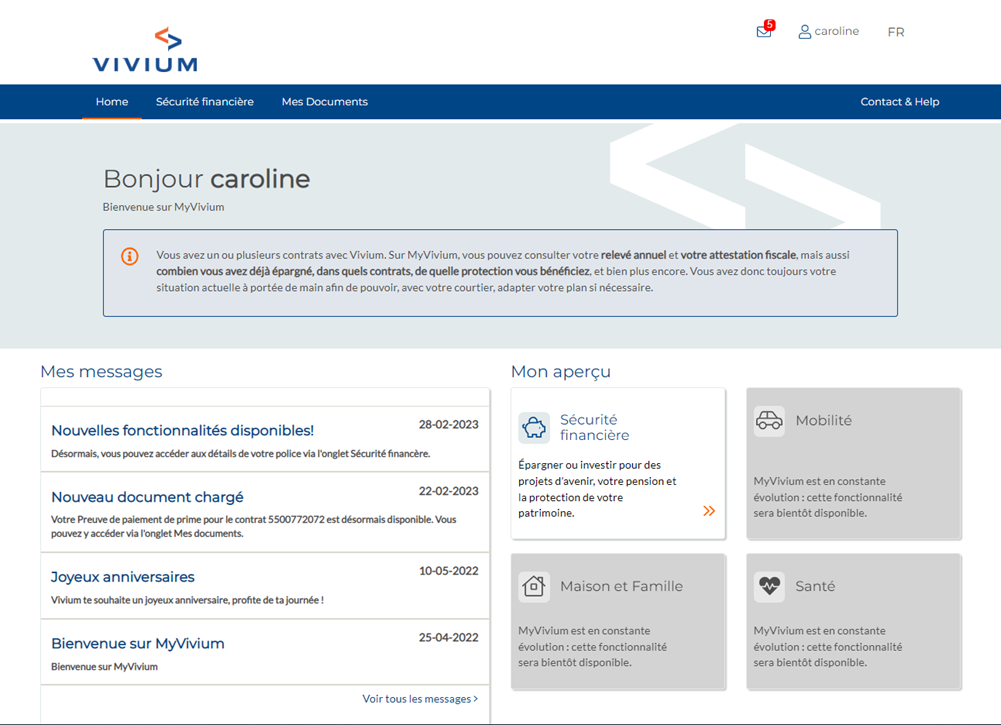
Task: Click the caroline username in the header
Action: (836, 31)
